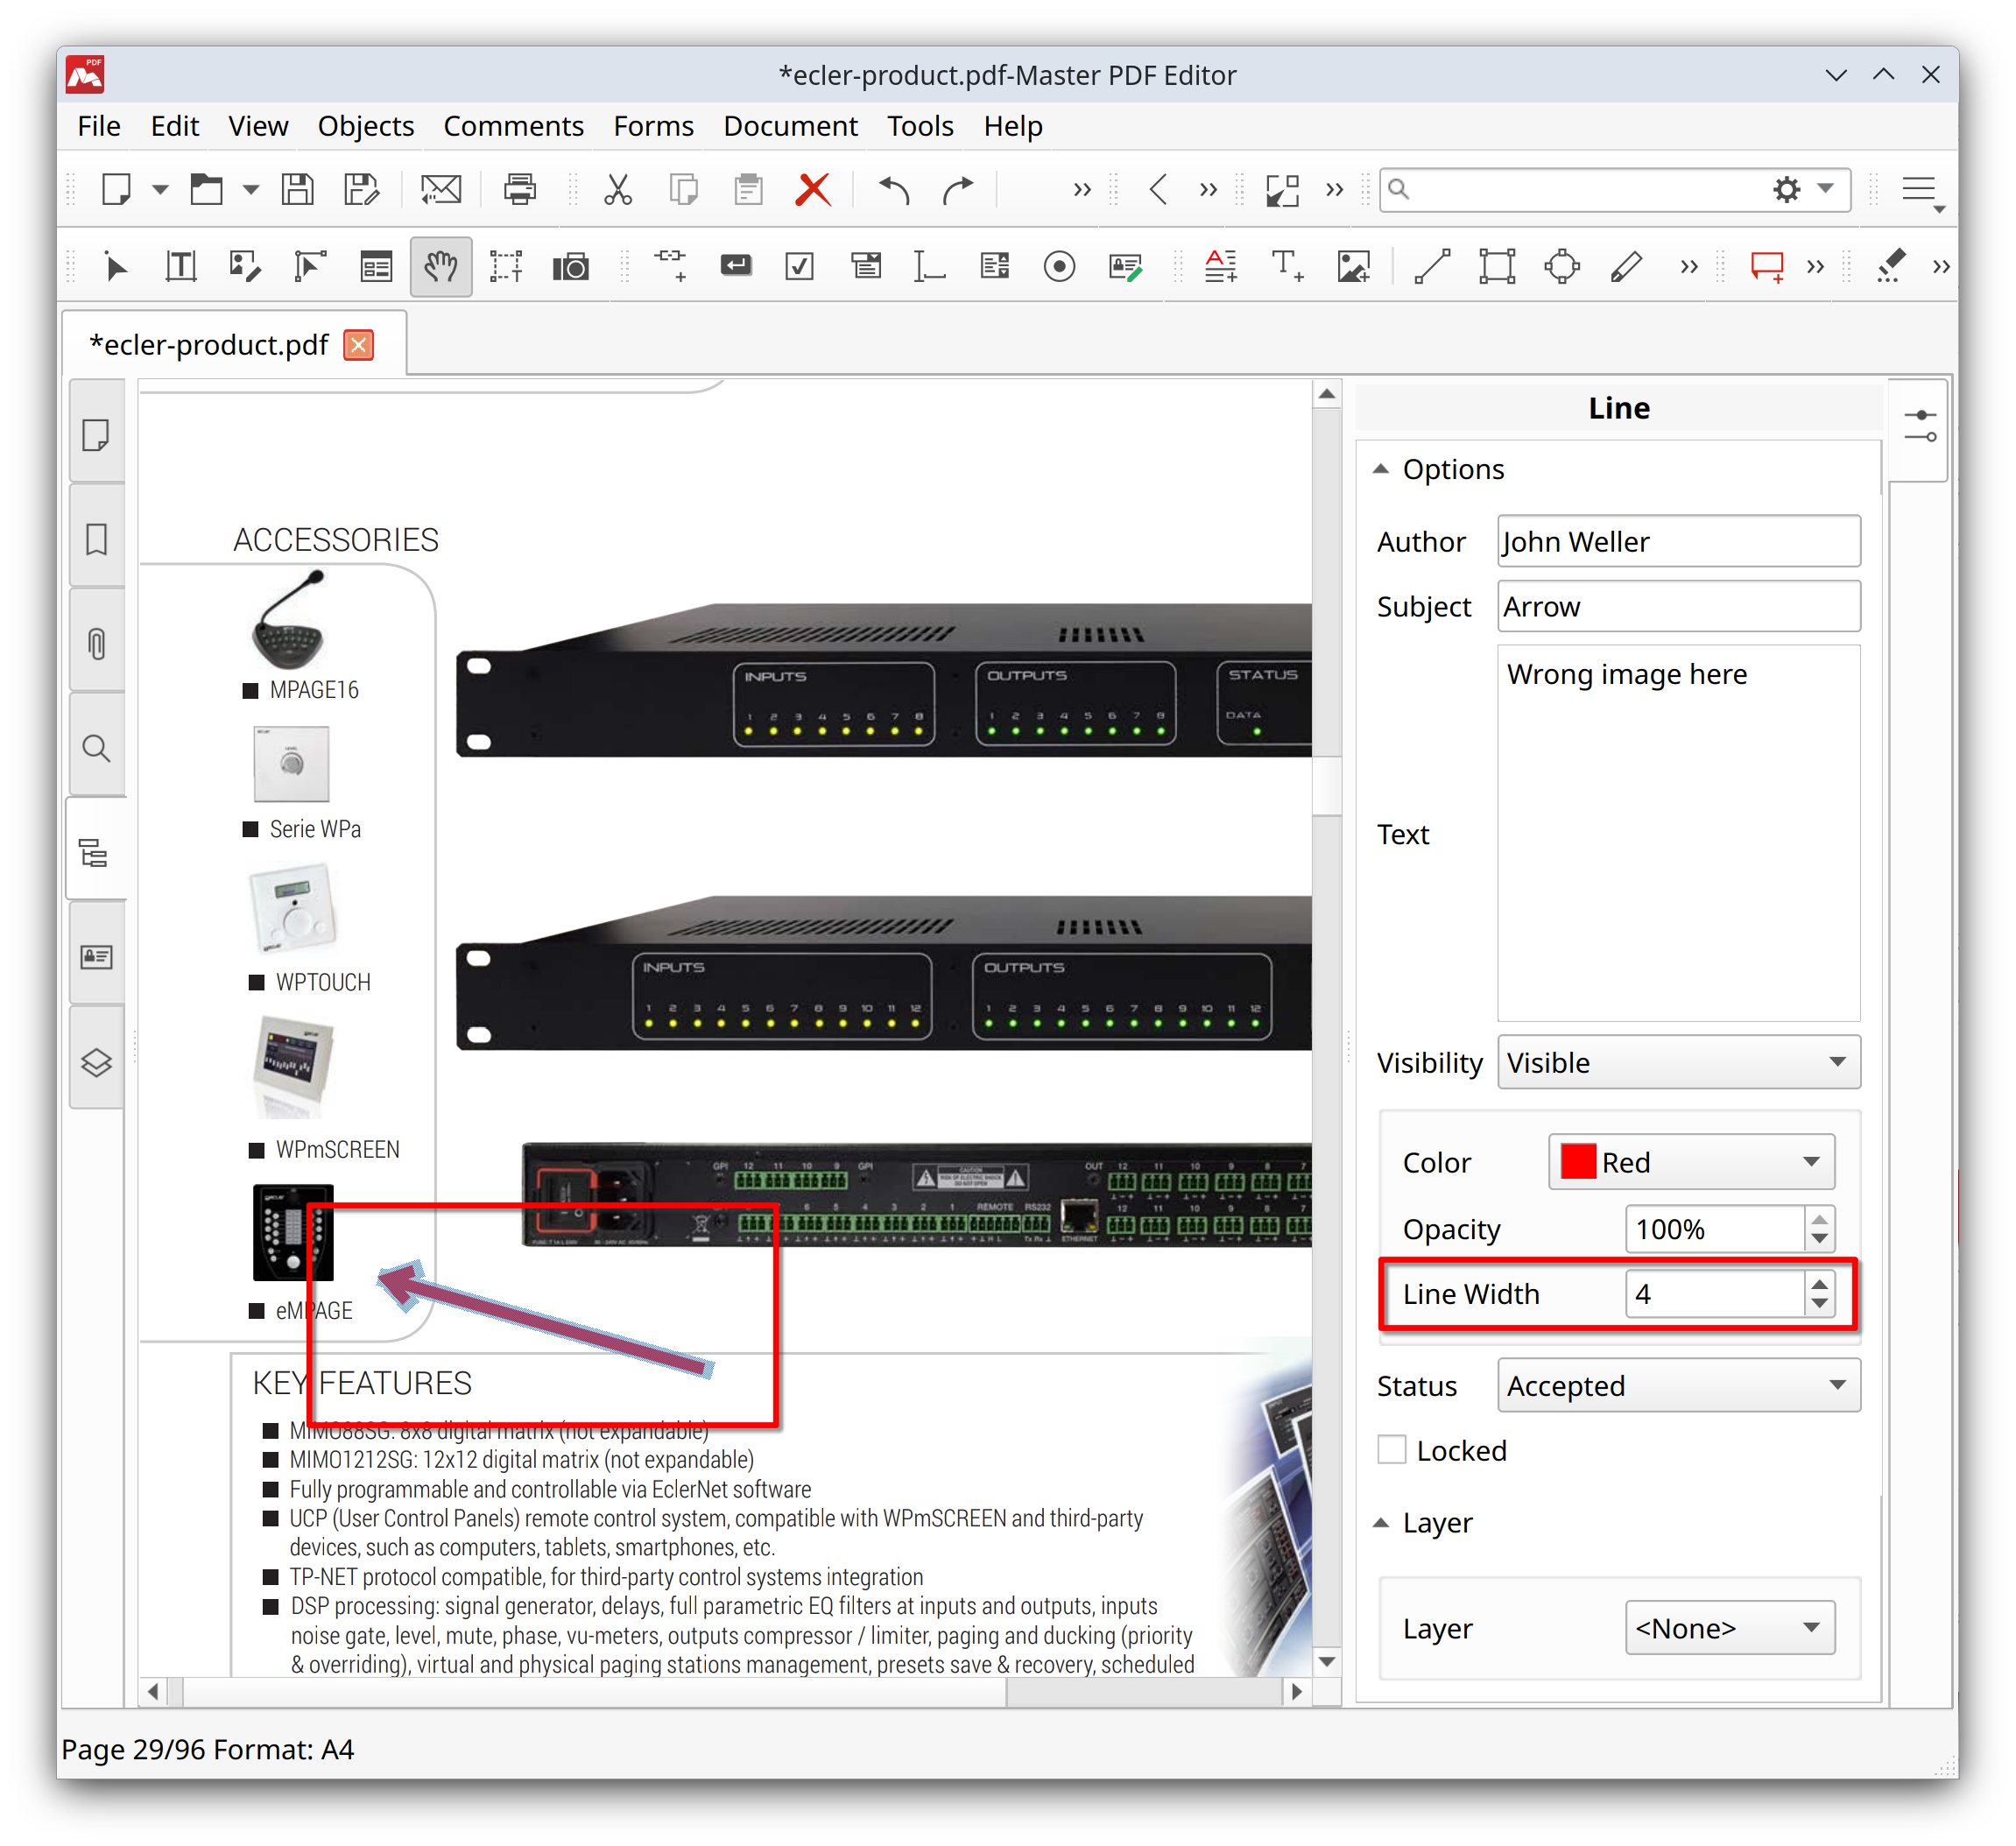2016x1846 pixels.
Task: Open the Pages panel in sidebar
Action: click(96, 436)
